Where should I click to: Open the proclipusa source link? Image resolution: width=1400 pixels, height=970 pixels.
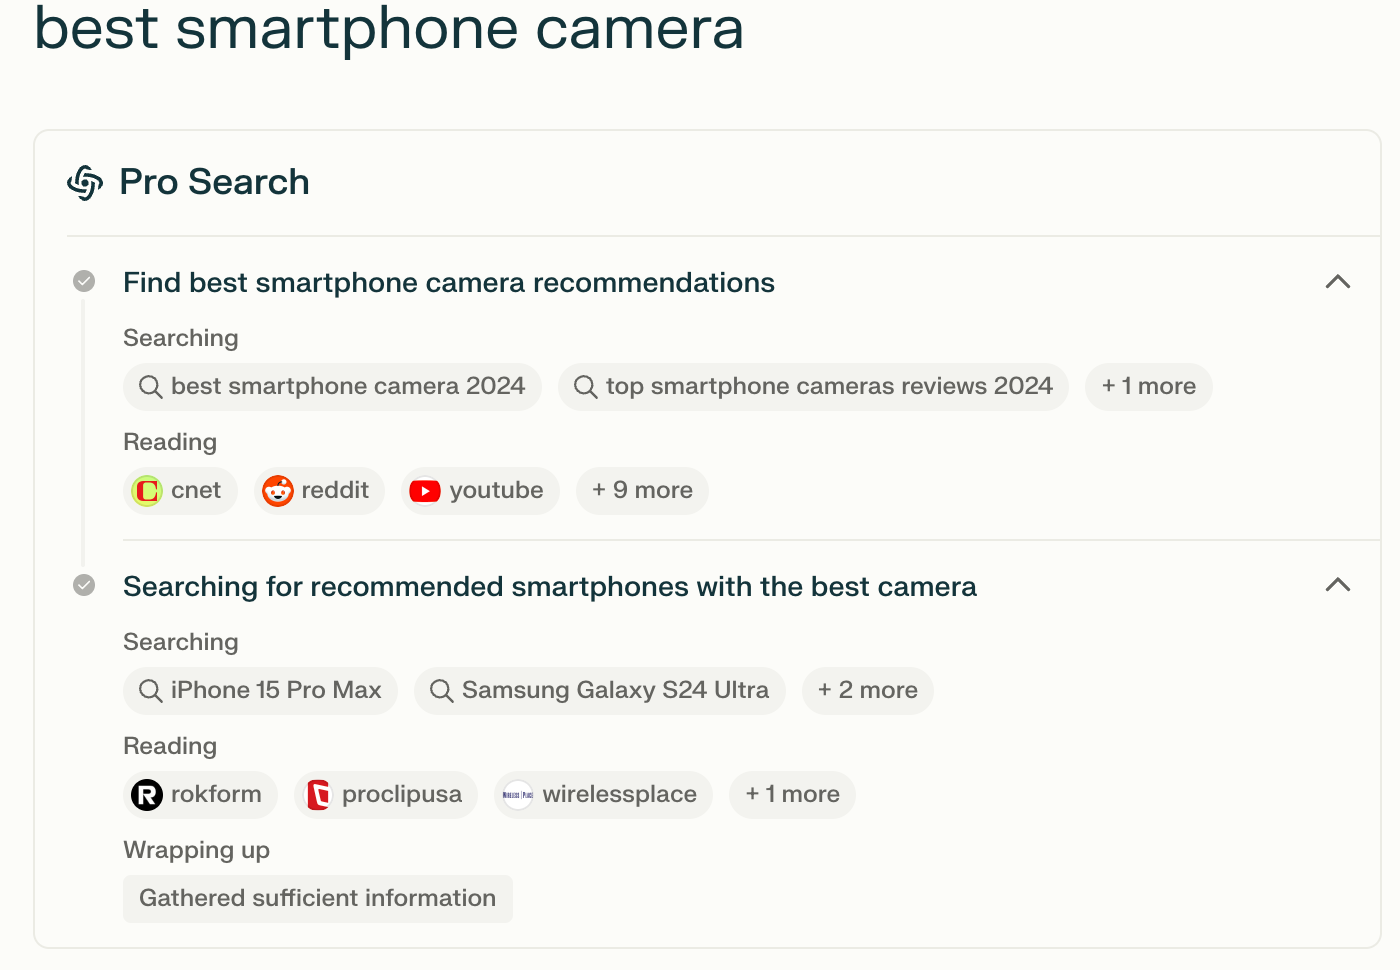click(386, 795)
